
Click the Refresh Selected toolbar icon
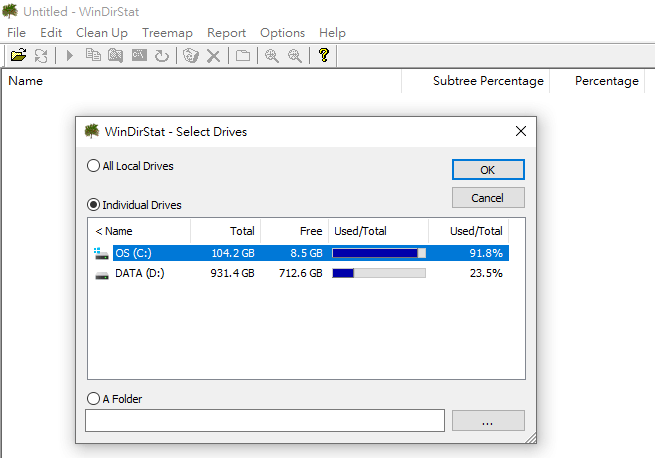[162, 55]
